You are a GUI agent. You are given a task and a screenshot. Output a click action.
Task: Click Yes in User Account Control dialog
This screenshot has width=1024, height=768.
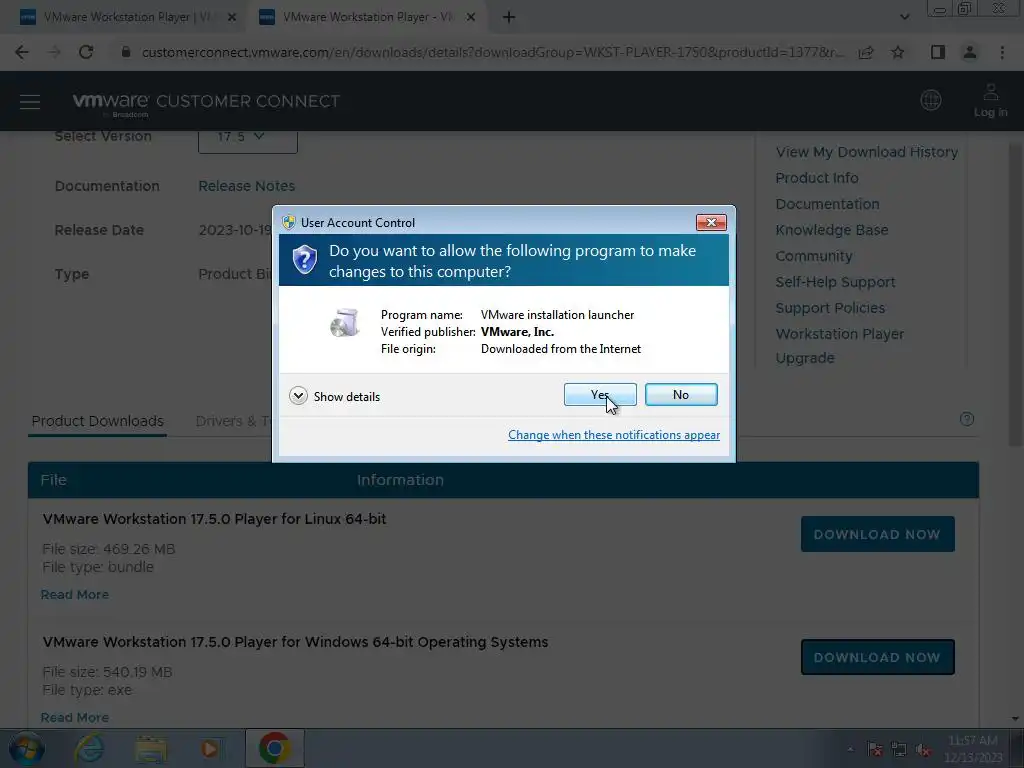pyautogui.click(x=600, y=394)
